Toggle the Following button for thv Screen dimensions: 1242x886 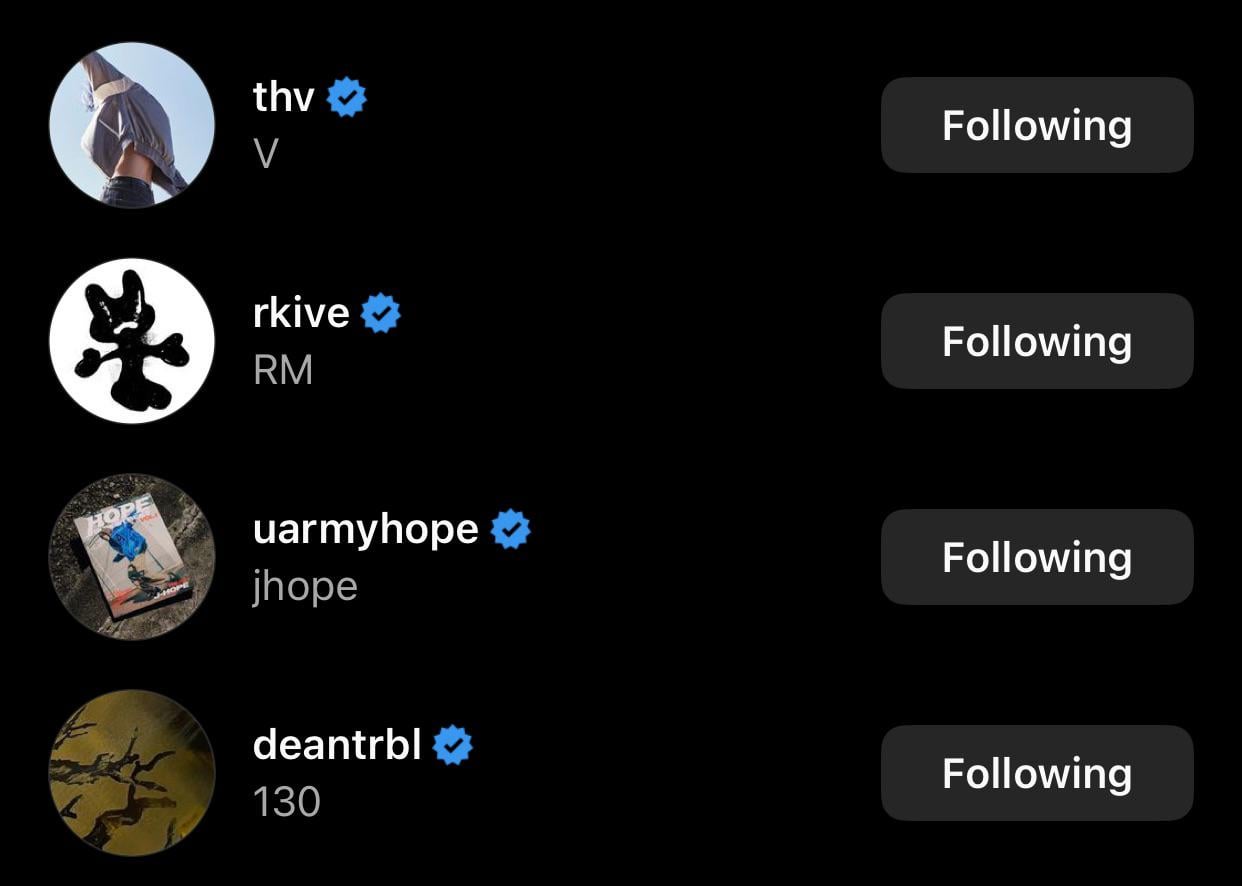point(1037,125)
